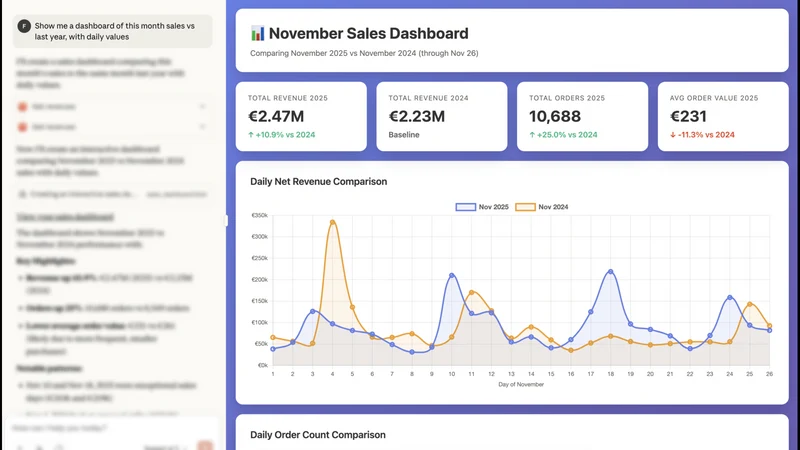Click the 'Baseline' label in 2024 card
This screenshot has width=800, height=450.
[404, 135]
